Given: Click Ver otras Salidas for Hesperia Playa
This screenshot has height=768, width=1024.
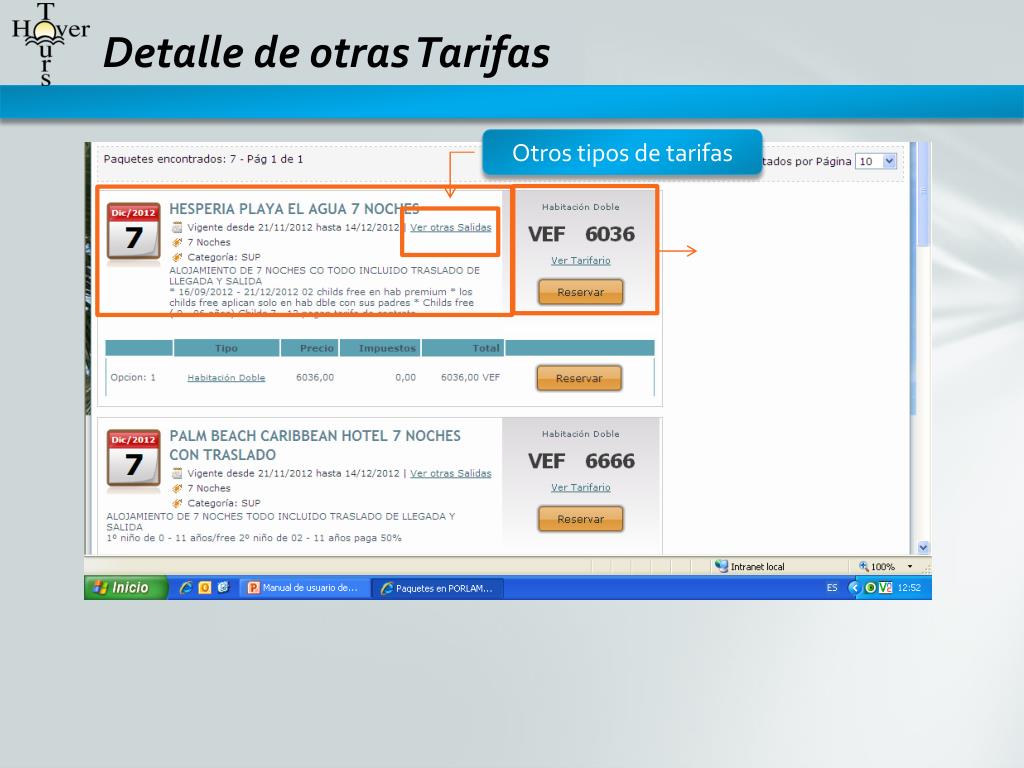Looking at the screenshot, I should point(451,227).
